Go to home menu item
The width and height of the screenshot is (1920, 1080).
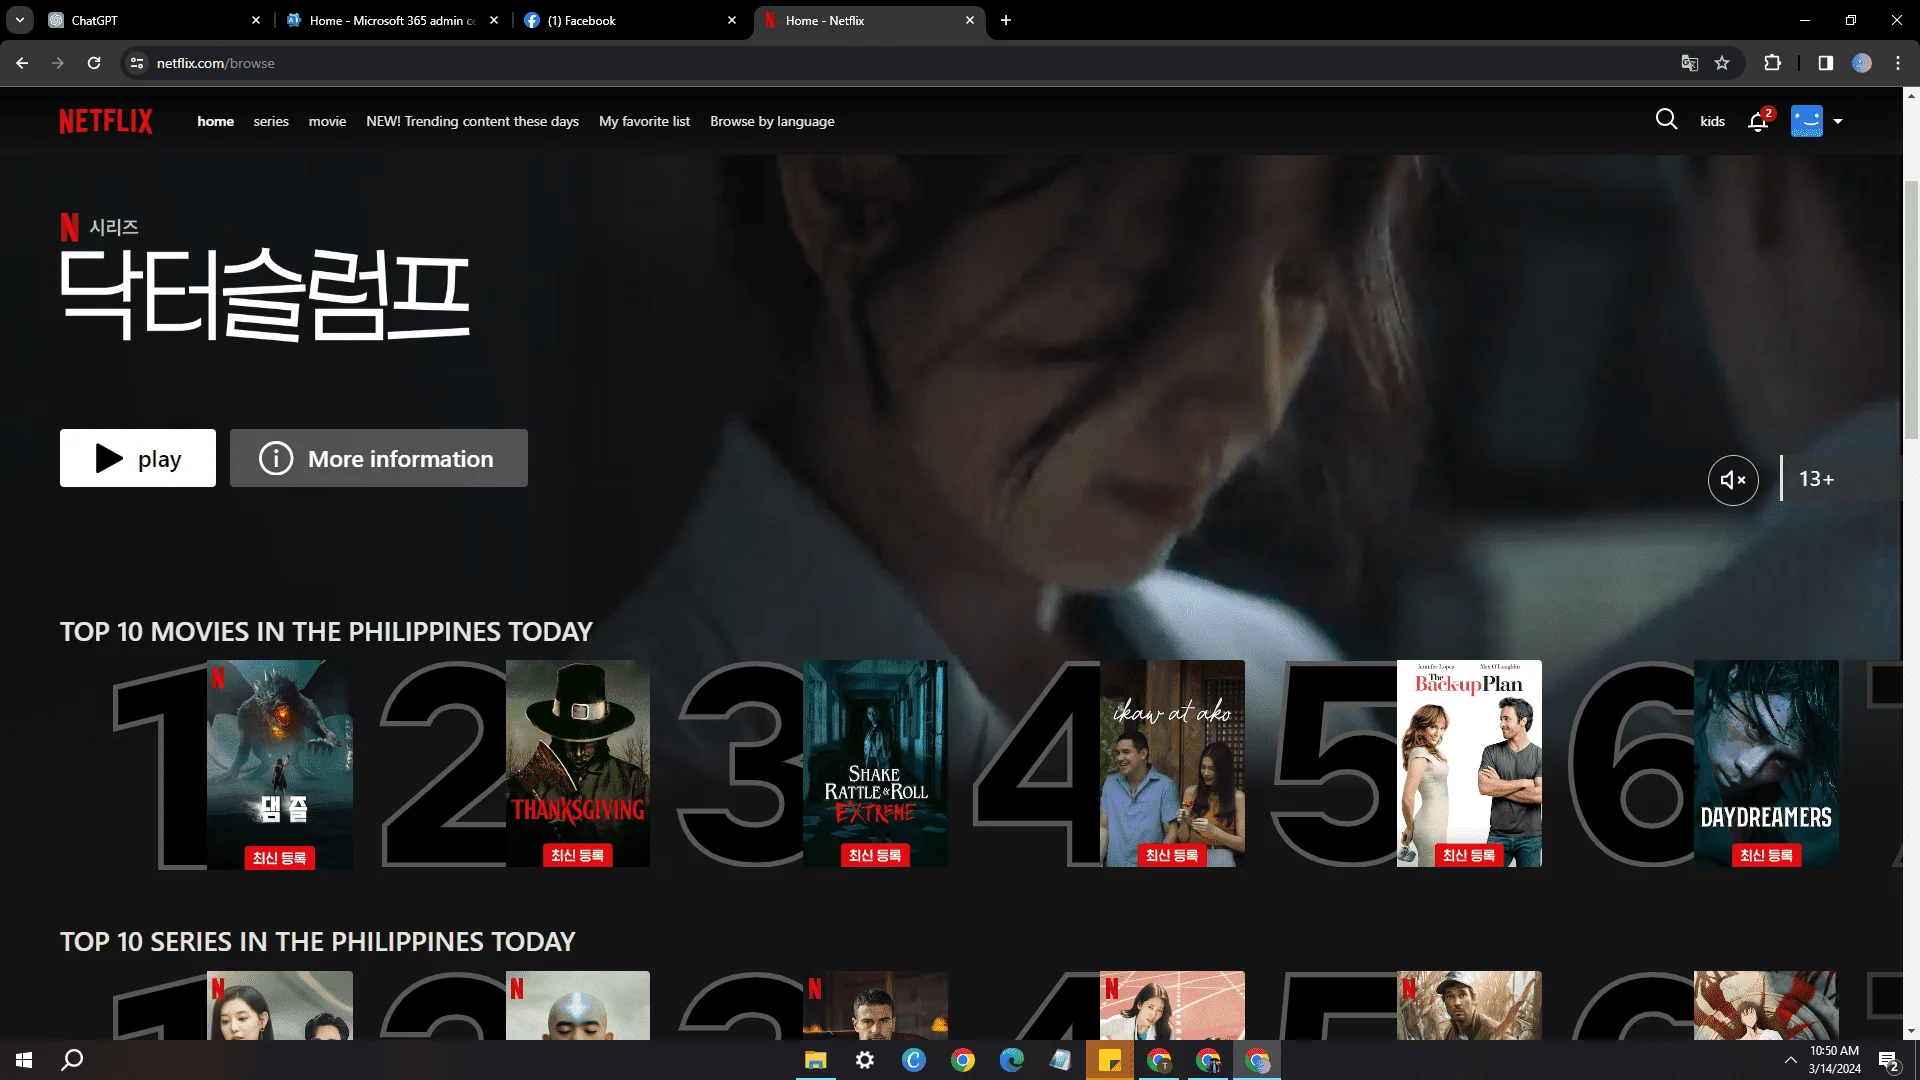[x=215, y=121]
